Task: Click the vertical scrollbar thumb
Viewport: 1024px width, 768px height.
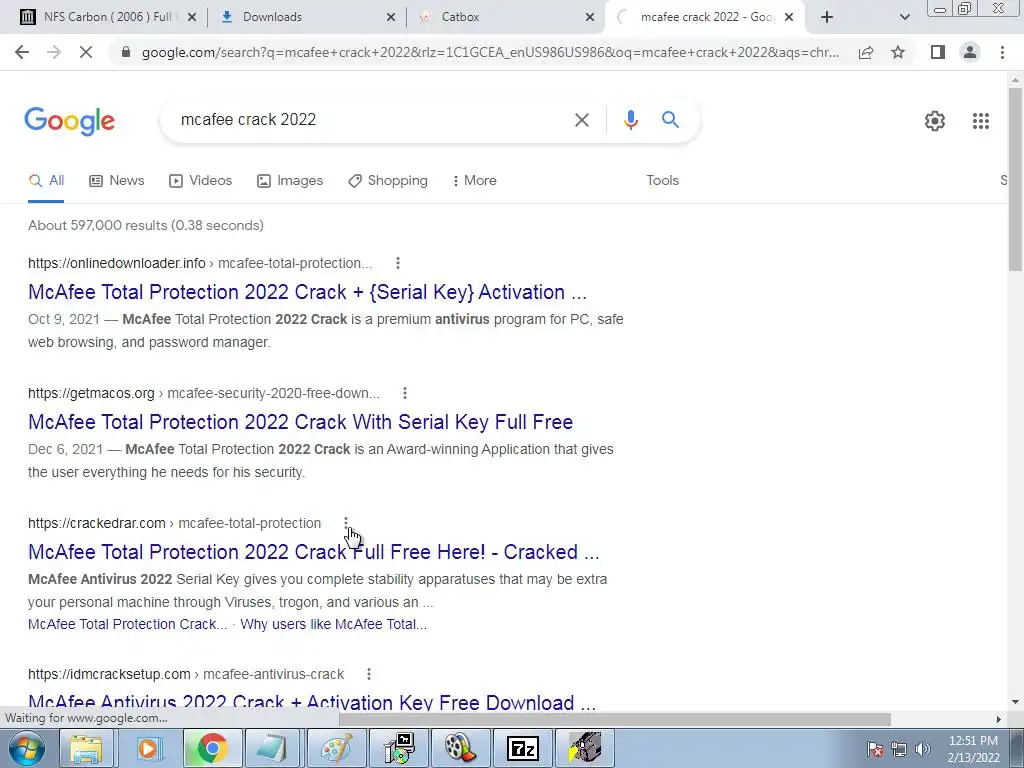Action: [x=1015, y=178]
